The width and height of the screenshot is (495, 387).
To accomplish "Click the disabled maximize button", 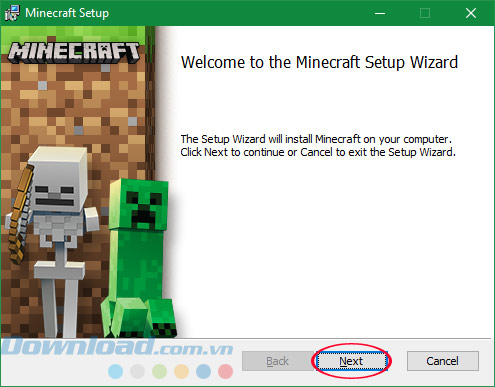I will pyautogui.click(x=425, y=13).
